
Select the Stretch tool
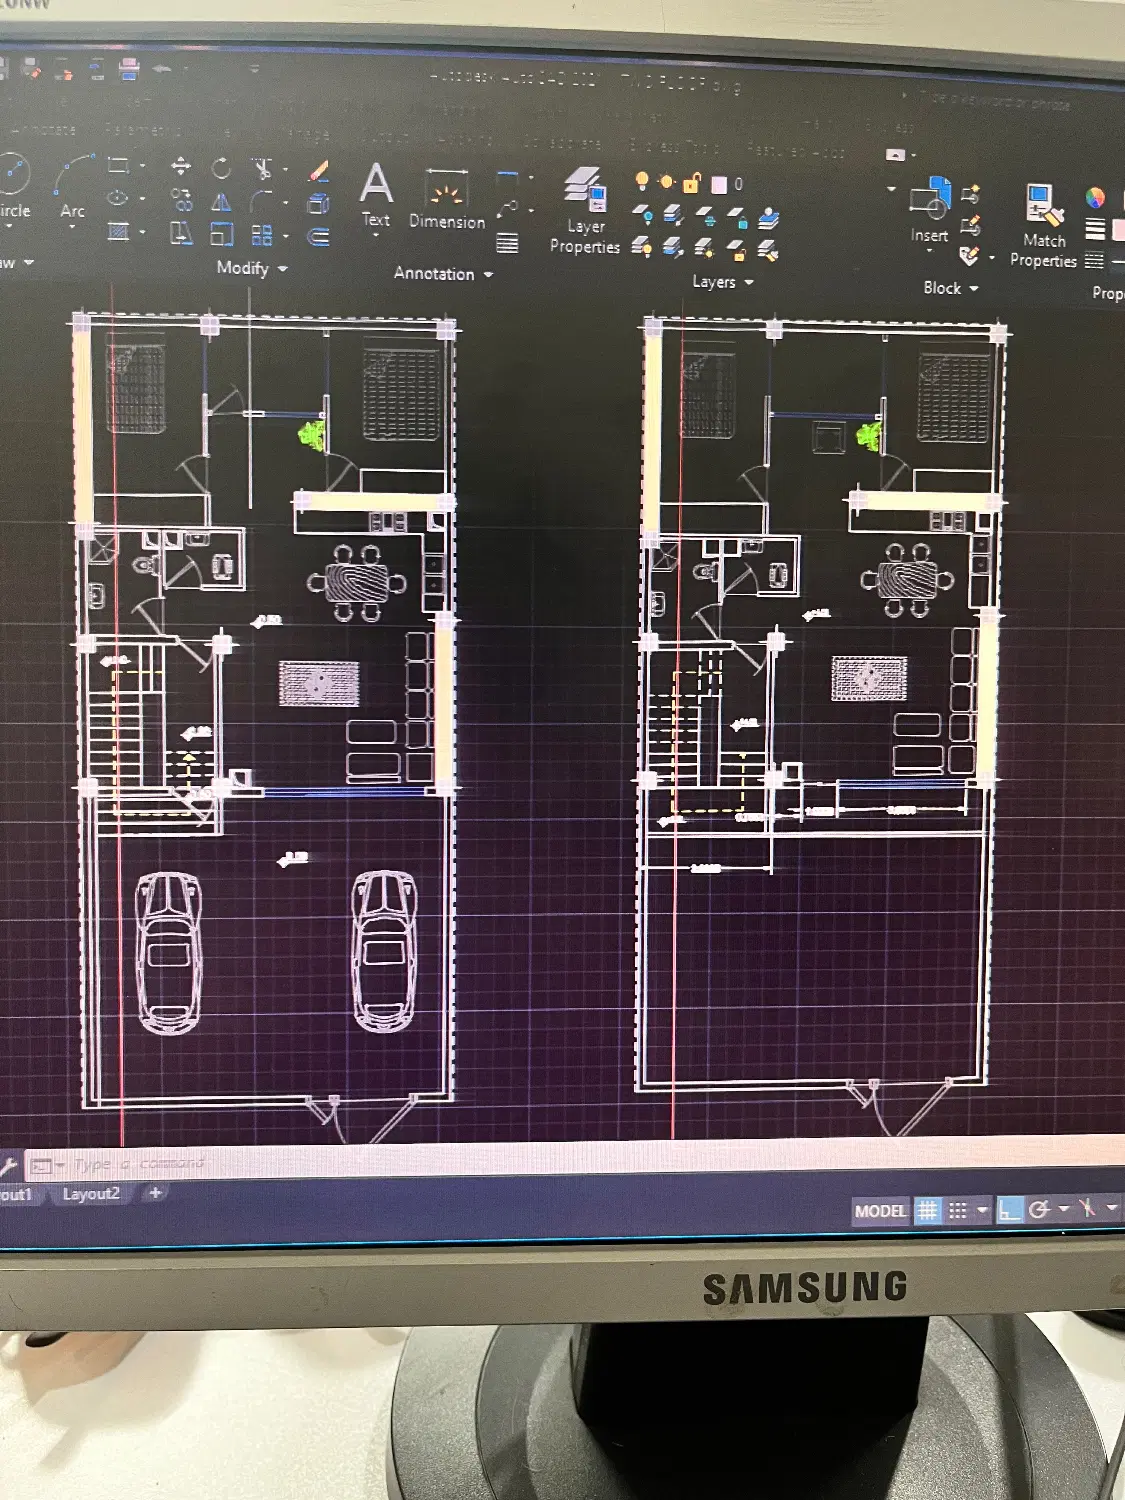pyautogui.click(x=181, y=233)
